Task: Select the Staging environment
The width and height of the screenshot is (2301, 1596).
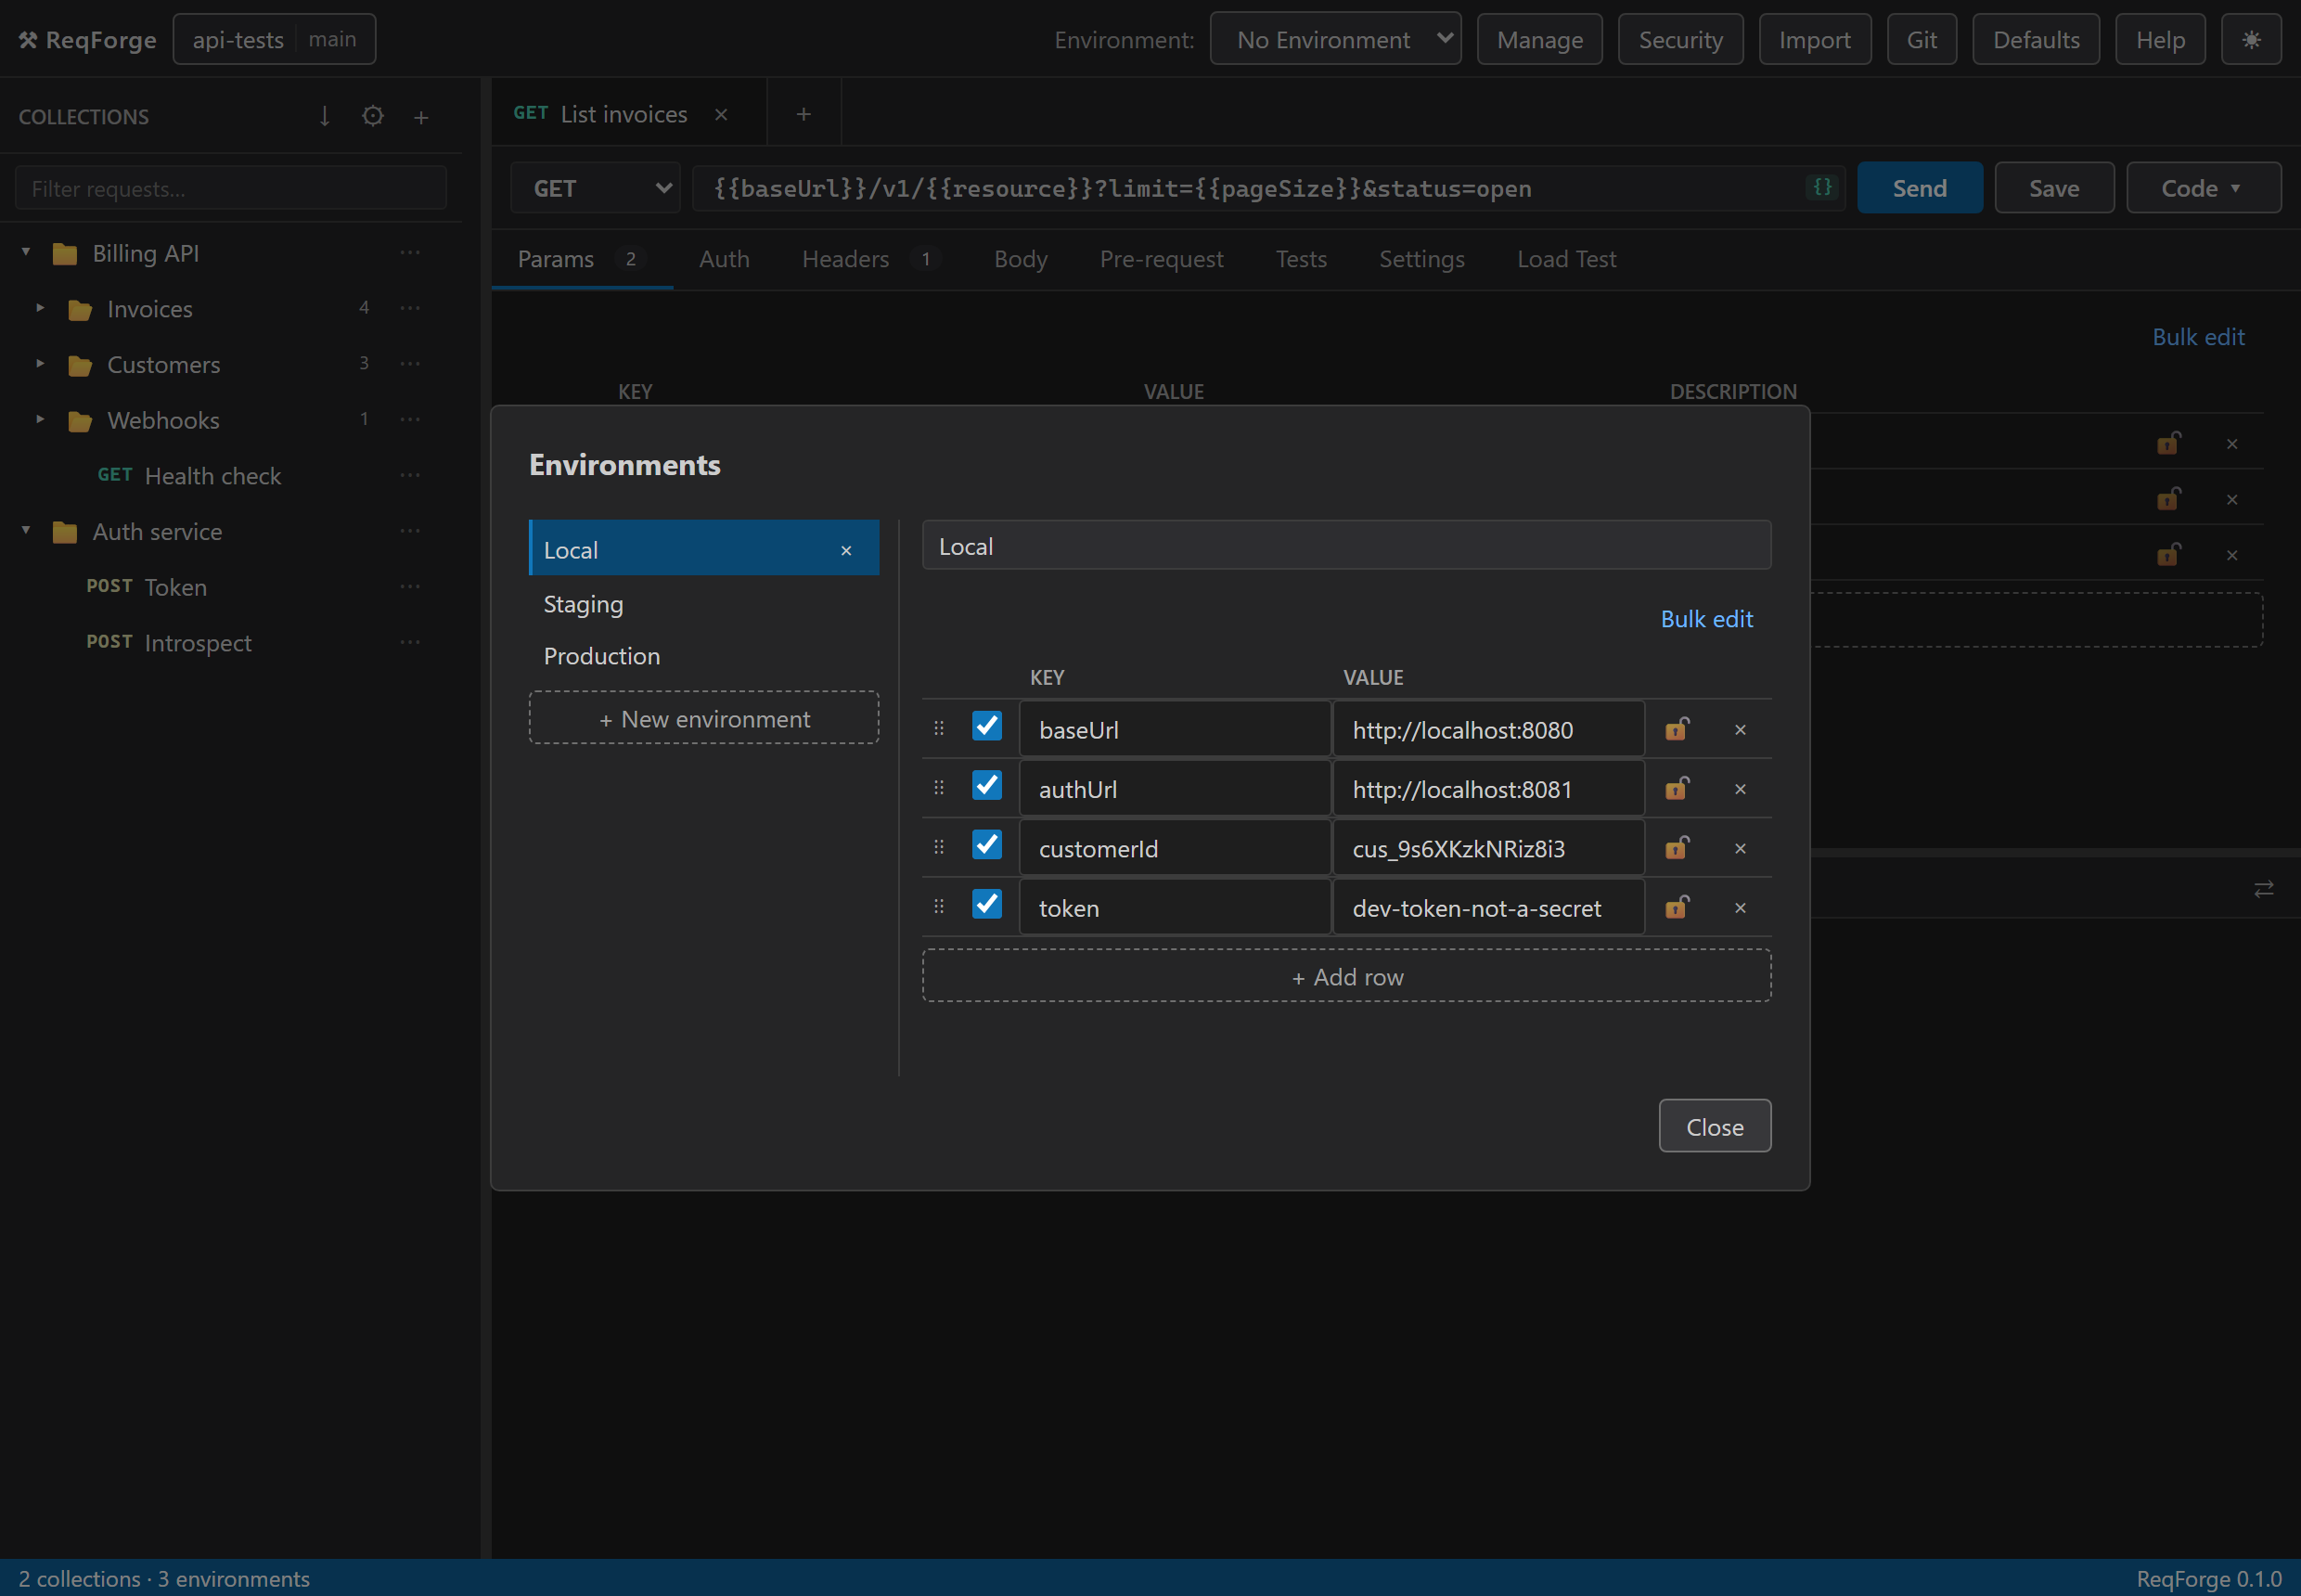Action: (704, 604)
